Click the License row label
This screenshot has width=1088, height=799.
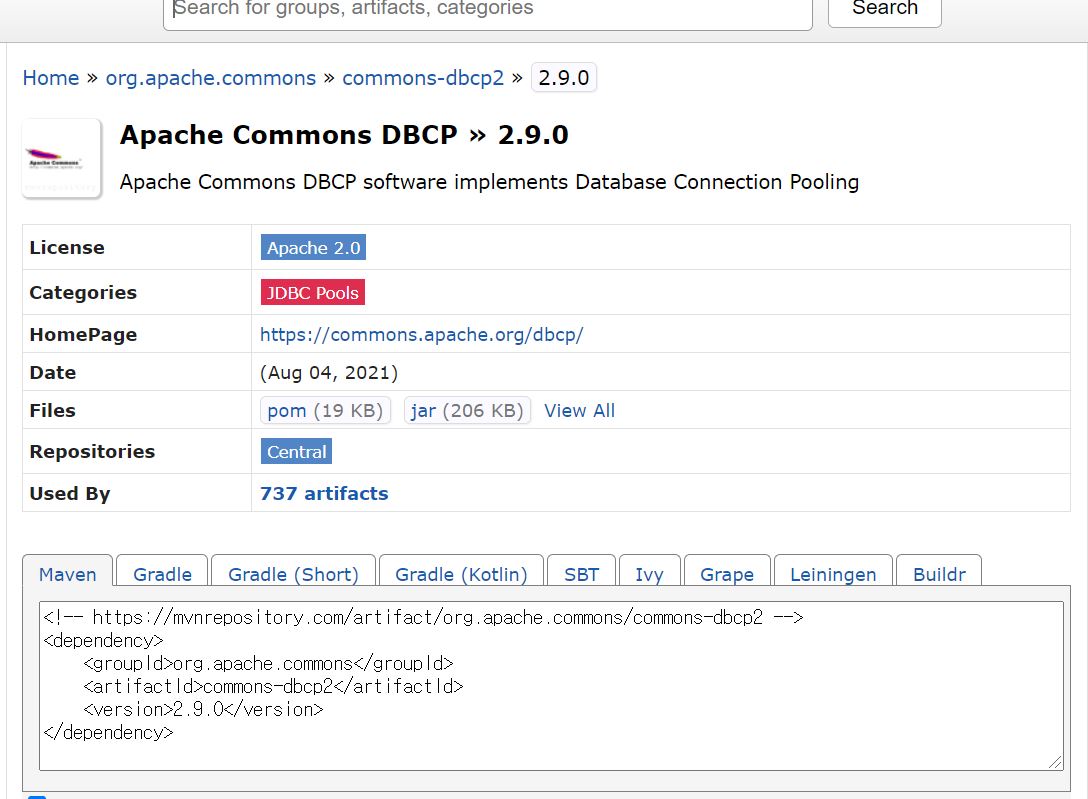tap(67, 248)
